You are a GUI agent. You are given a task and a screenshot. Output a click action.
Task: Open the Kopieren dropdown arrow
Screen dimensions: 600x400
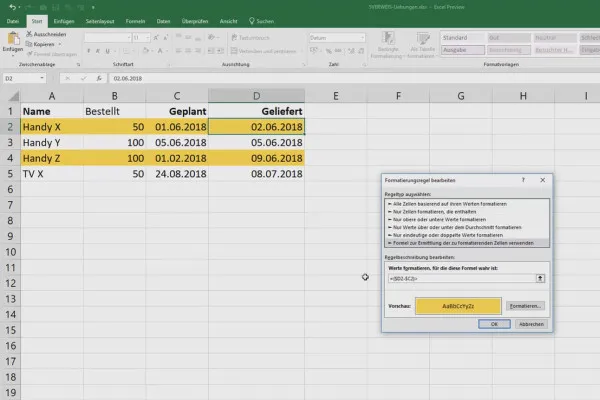click(x=60, y=44)
